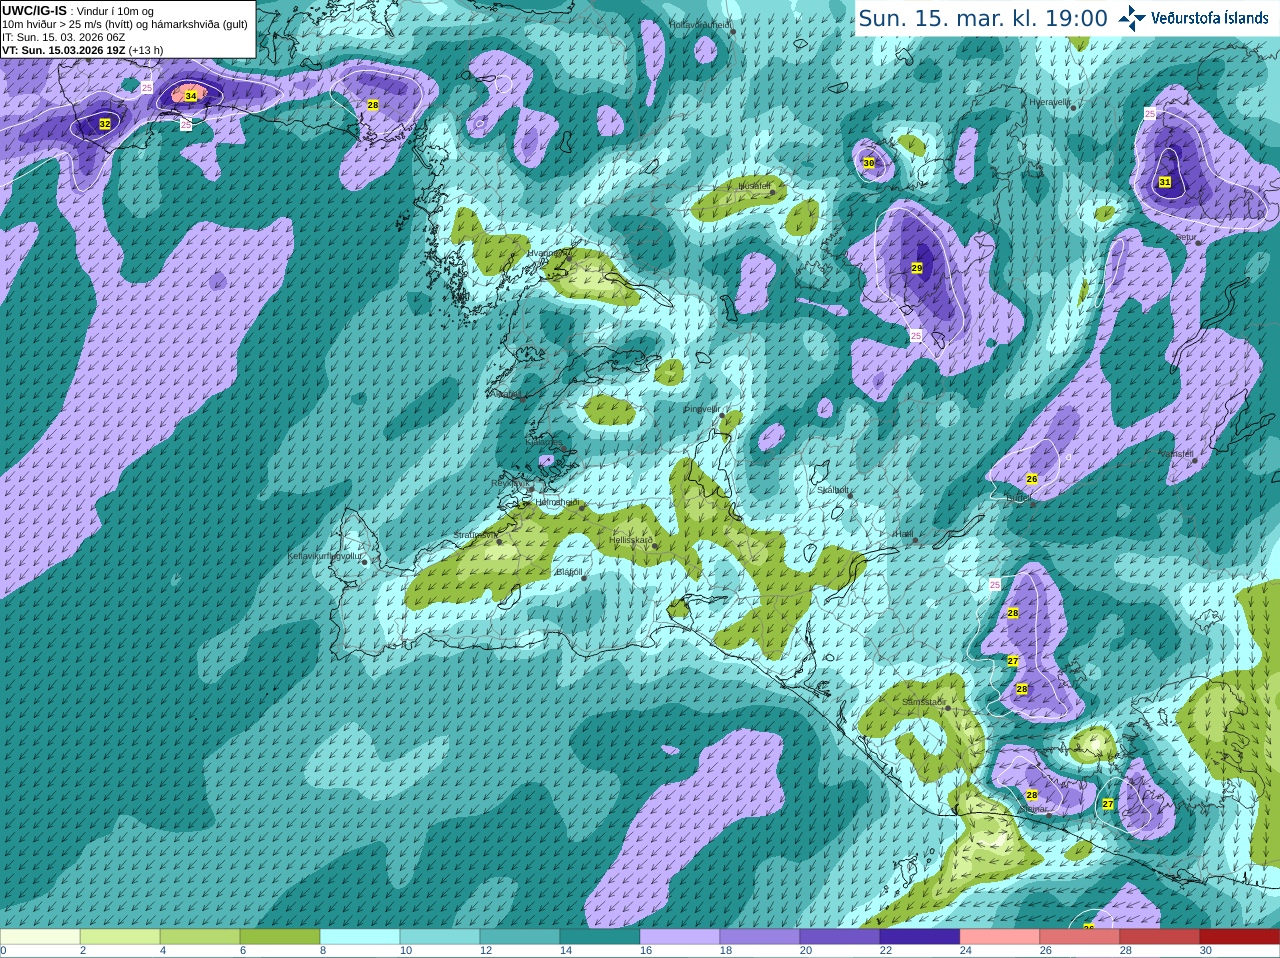Select the yellow 34 gust peak label
The image size is (1280, 958).
(x=191, y=96)
